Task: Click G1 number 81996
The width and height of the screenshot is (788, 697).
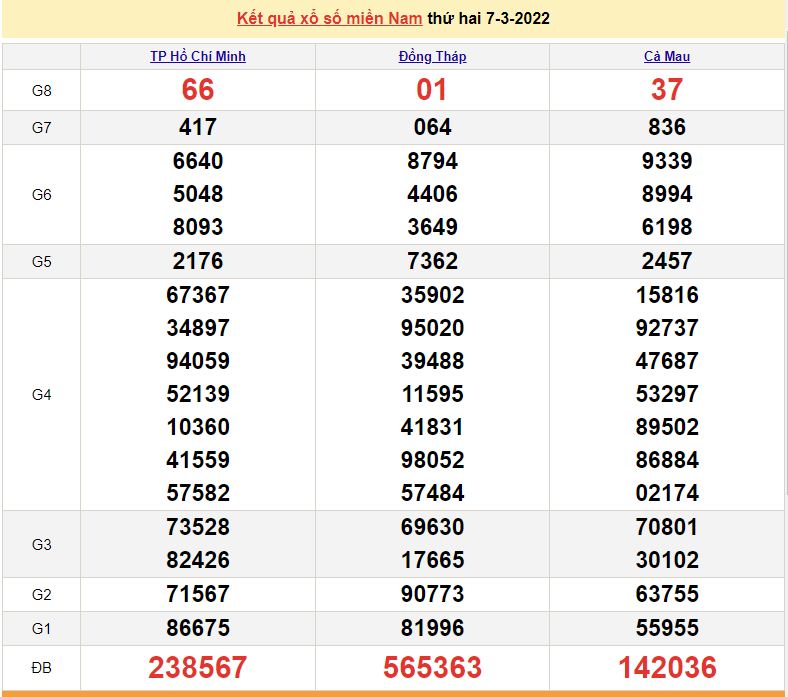Action: (432, 628)
